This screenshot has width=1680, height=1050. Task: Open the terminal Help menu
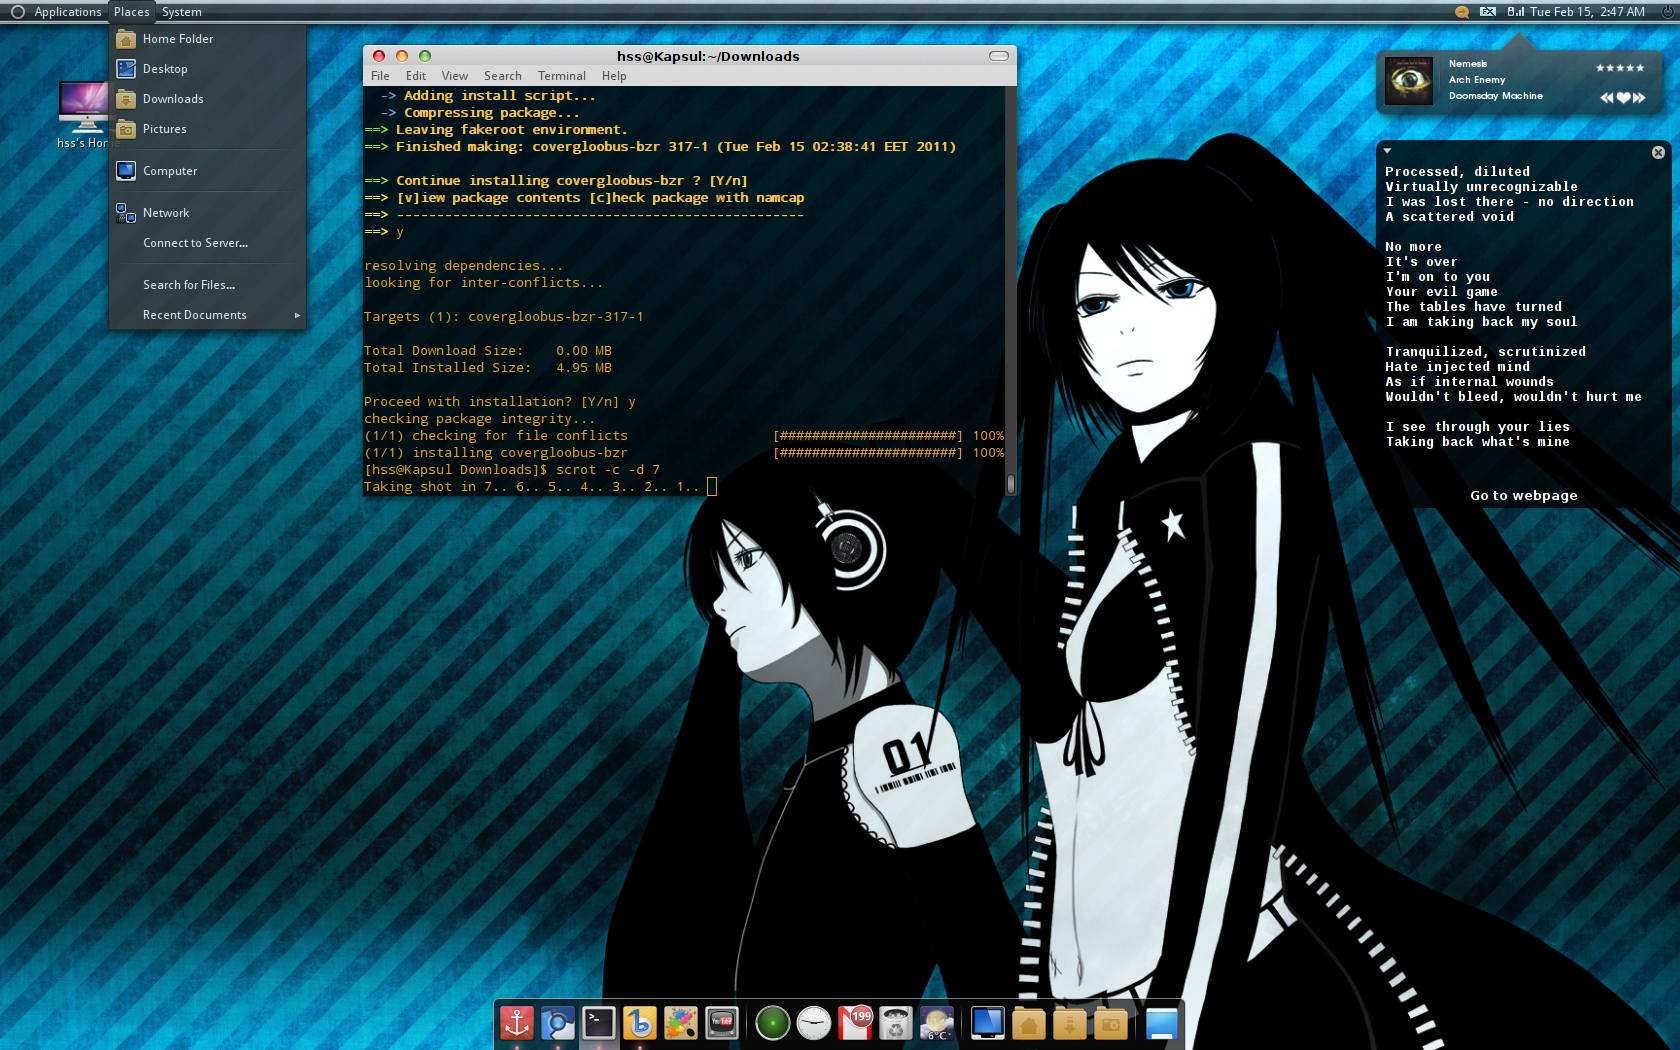614,76
